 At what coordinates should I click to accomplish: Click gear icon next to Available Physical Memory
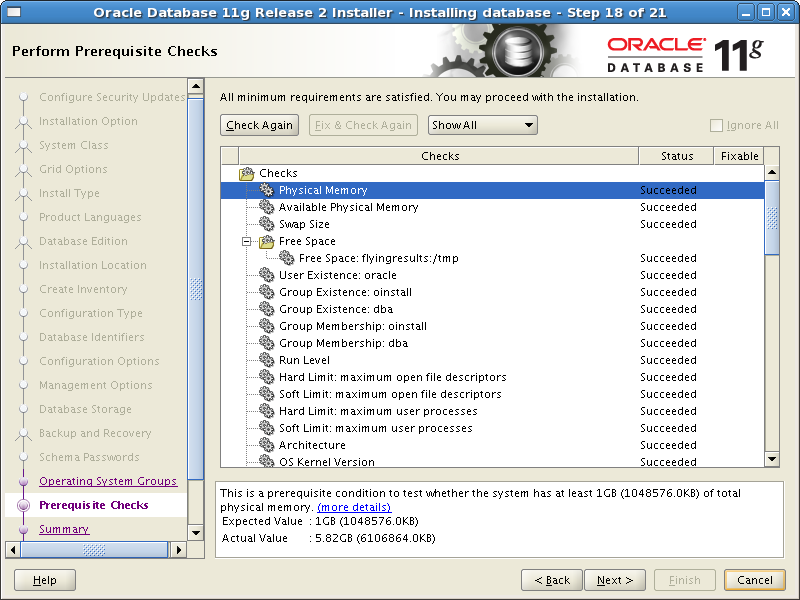[x=266, y=207]
